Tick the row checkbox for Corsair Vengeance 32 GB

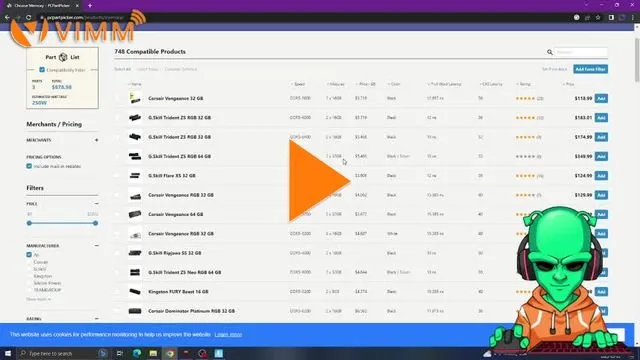(117, 98)
